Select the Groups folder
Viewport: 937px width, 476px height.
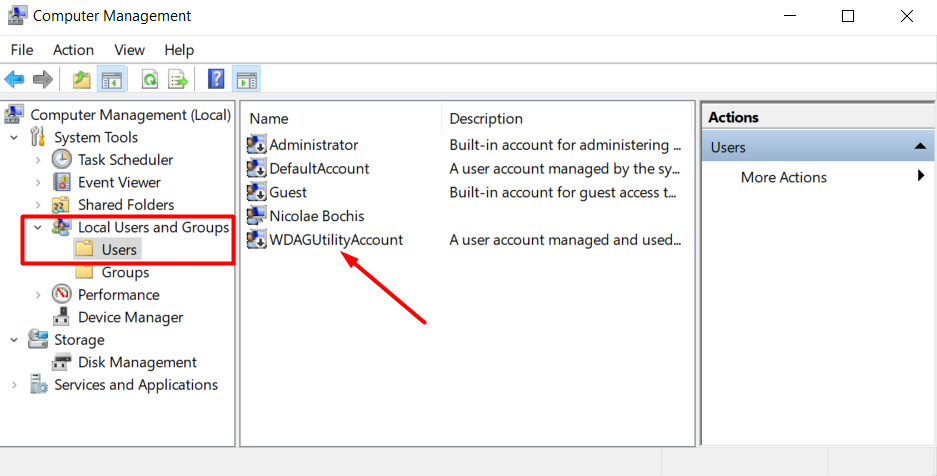124,272
